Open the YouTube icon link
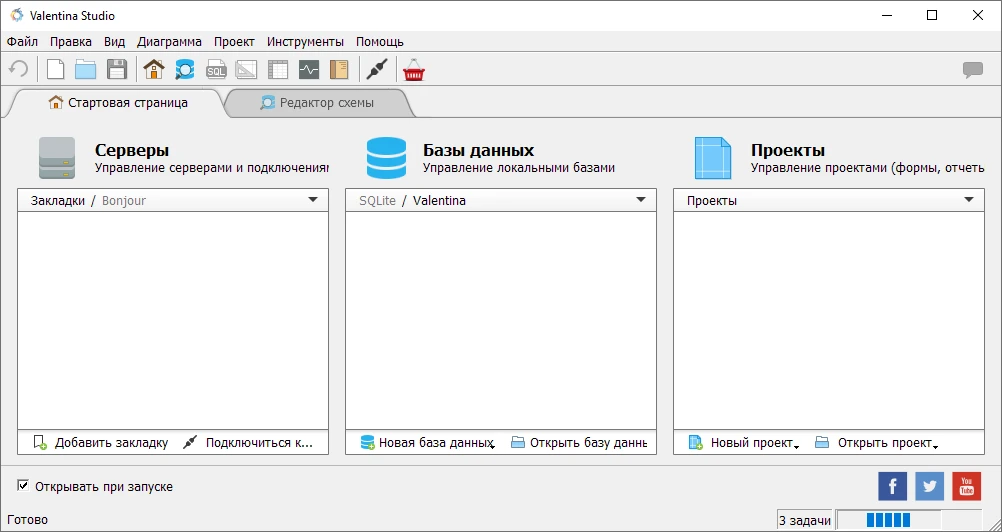This screenshot has height=532, width=1002. pos(966,486)
